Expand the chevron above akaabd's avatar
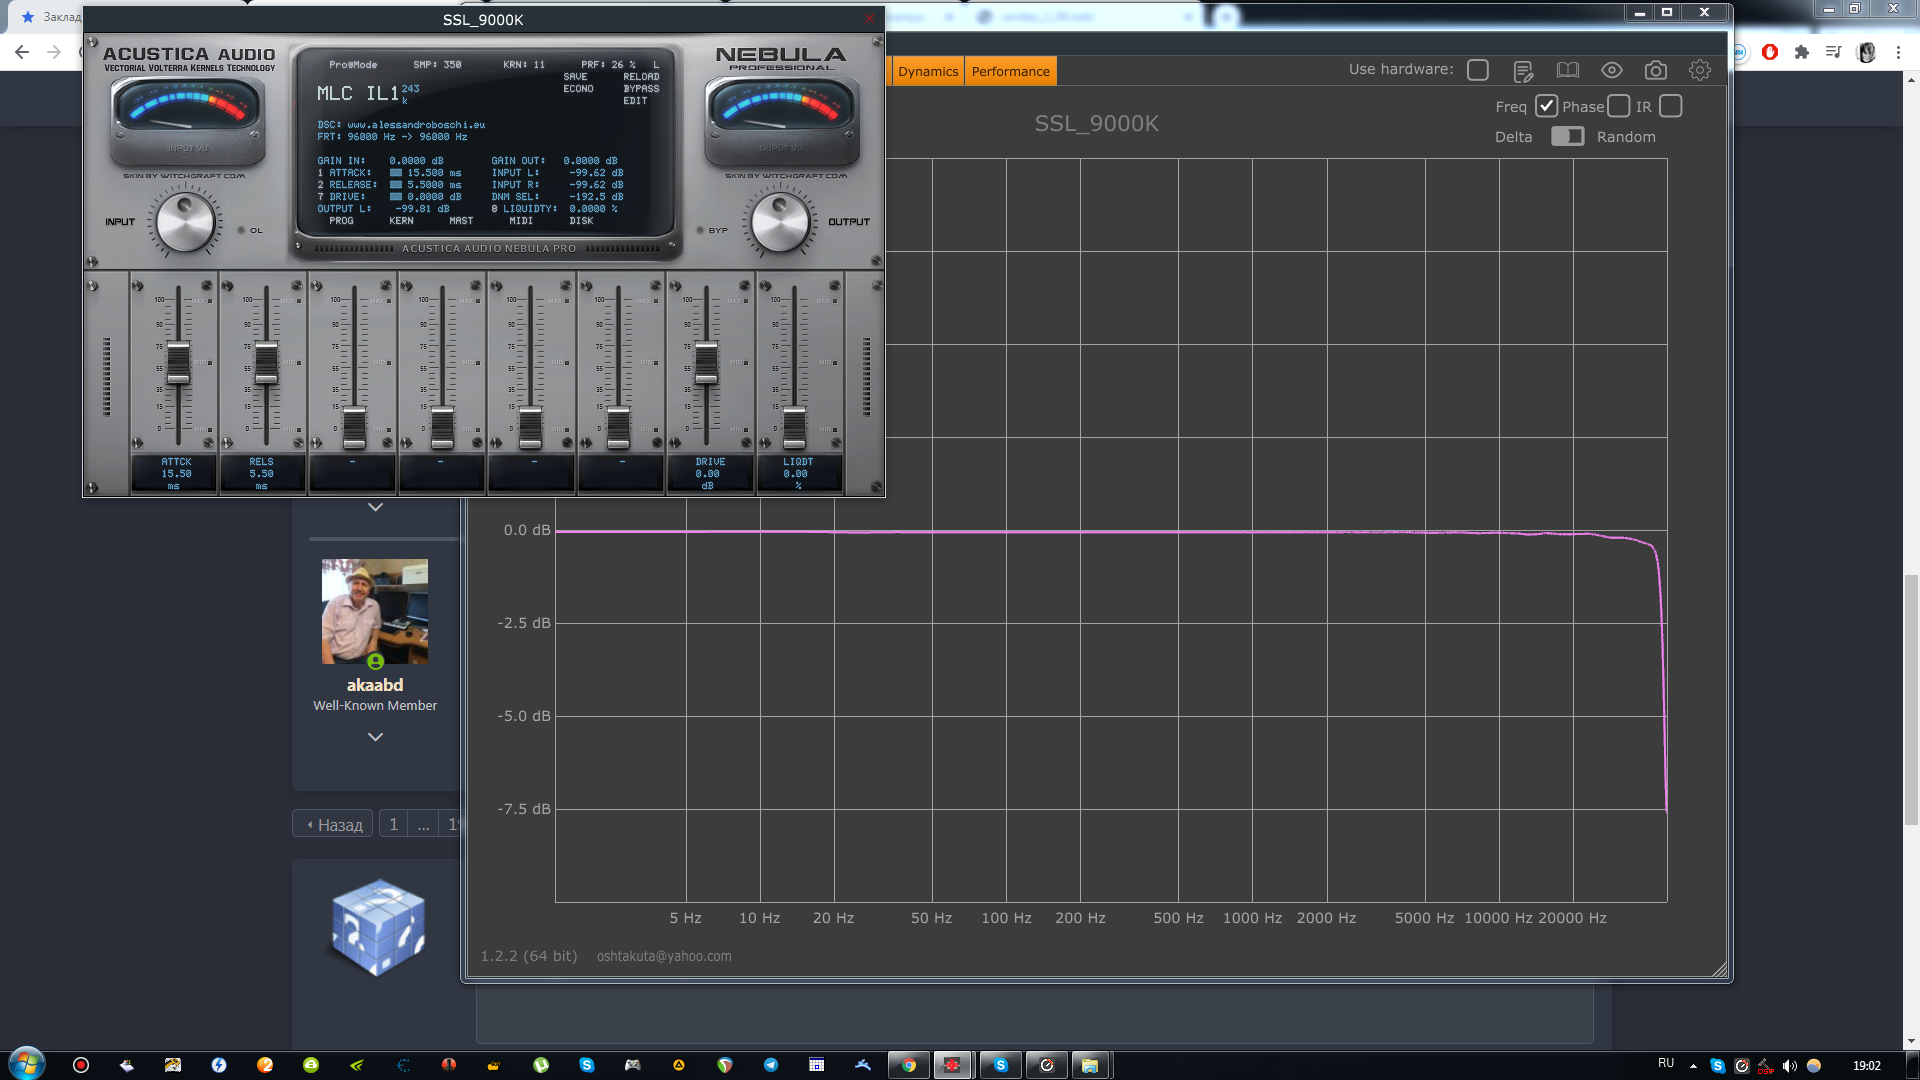 pyautogui.click(x=375, y=507)
